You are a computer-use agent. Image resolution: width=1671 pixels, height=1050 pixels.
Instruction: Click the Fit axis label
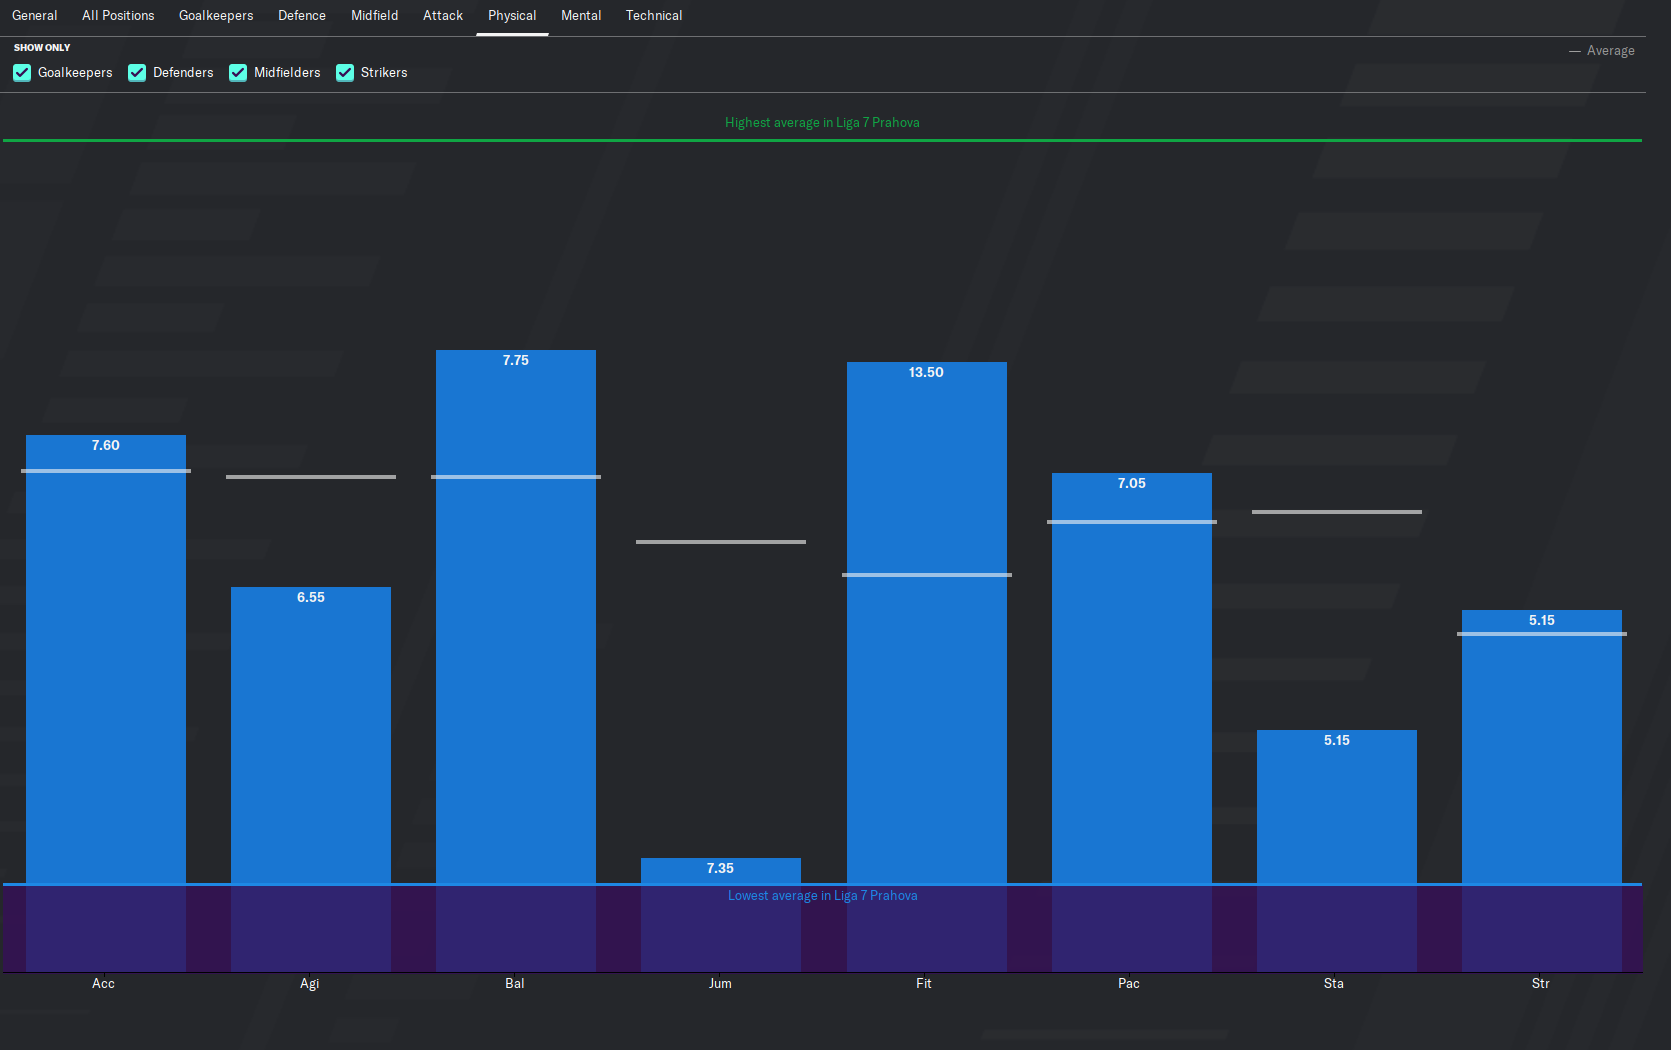[x=924, y=984]
